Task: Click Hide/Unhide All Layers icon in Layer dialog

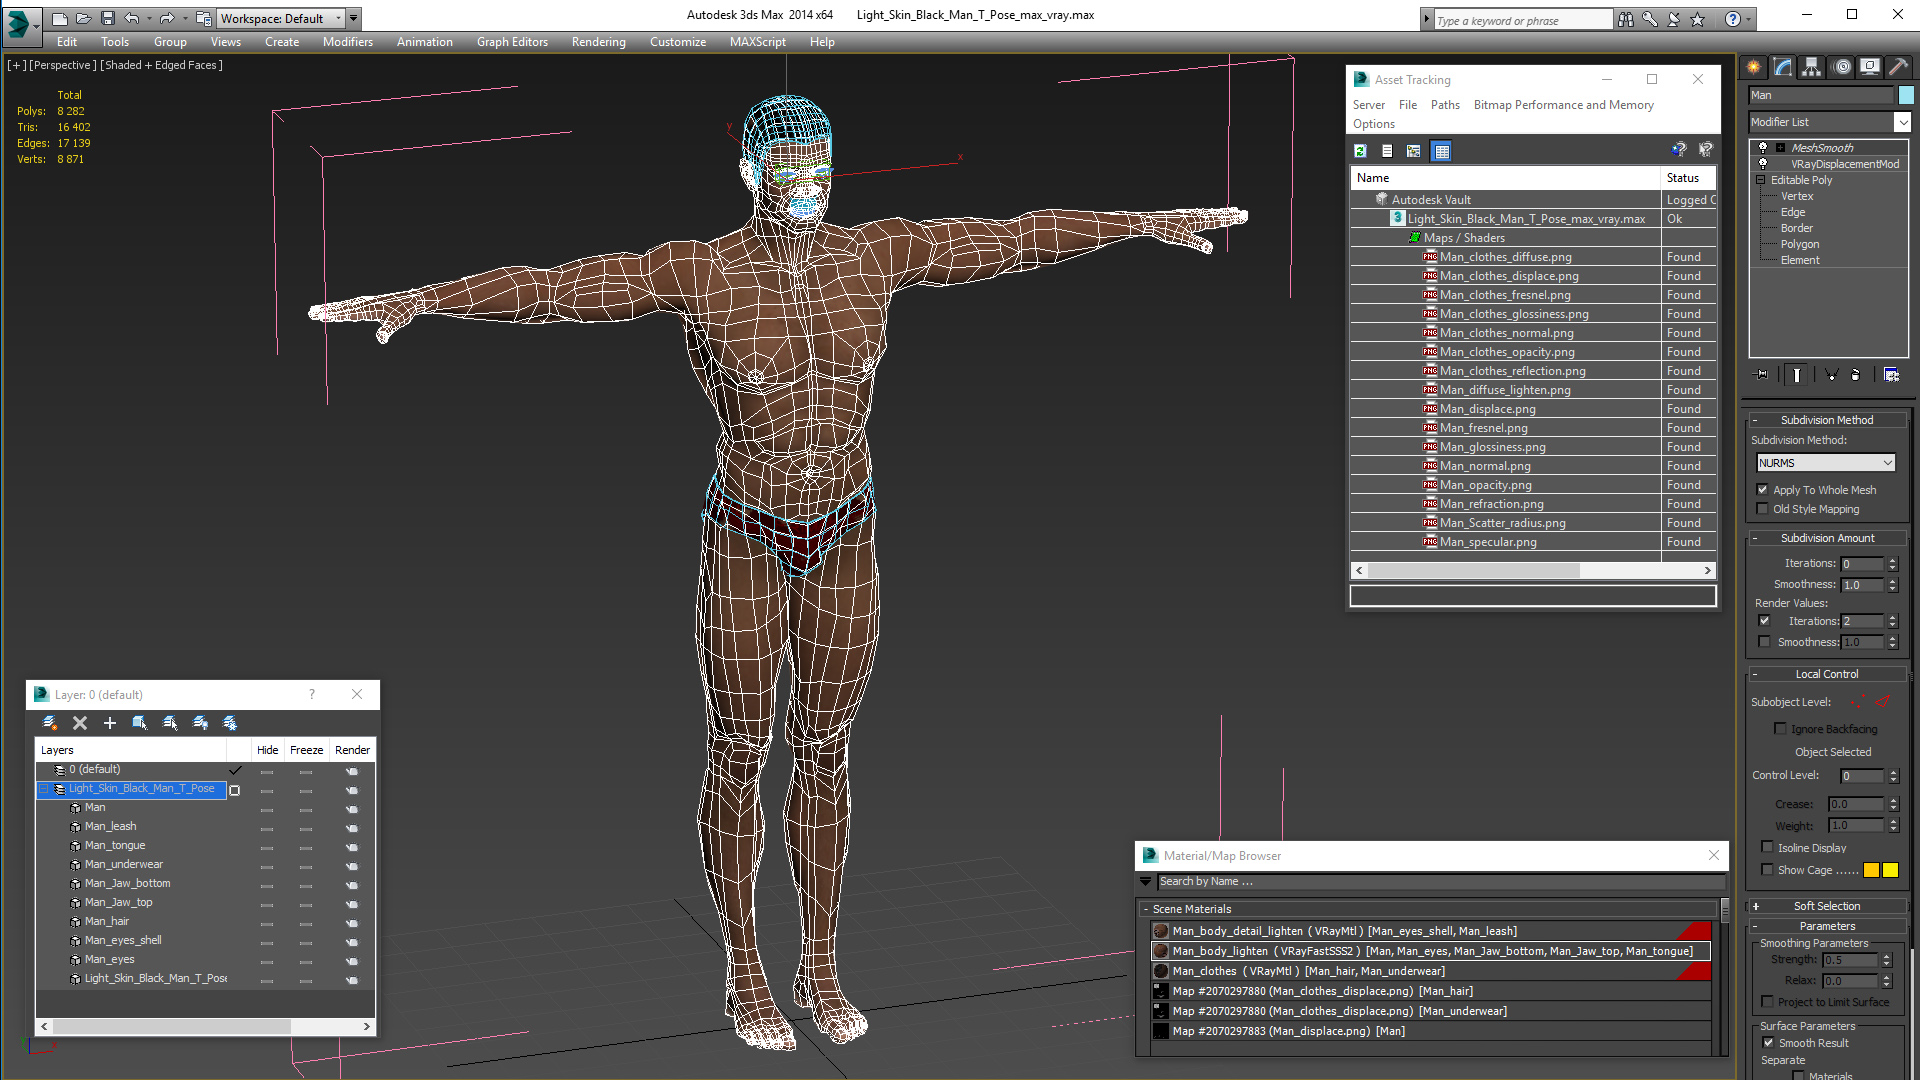Action: tap(200, 723)
